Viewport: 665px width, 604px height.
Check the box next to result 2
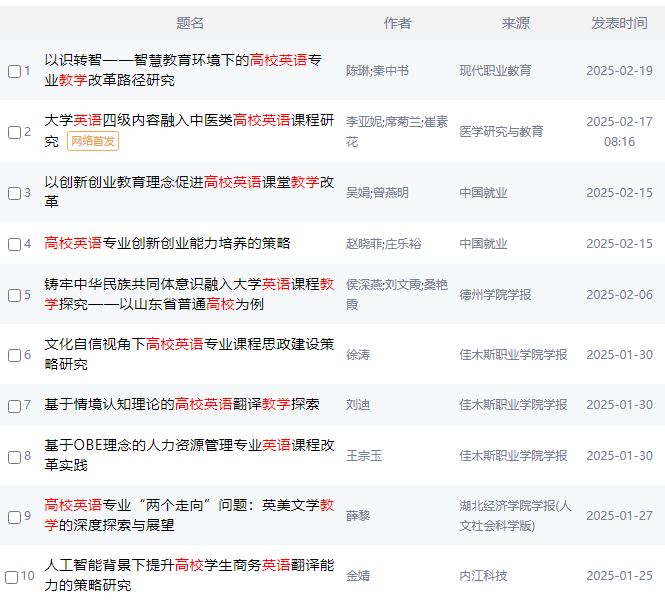14,132
